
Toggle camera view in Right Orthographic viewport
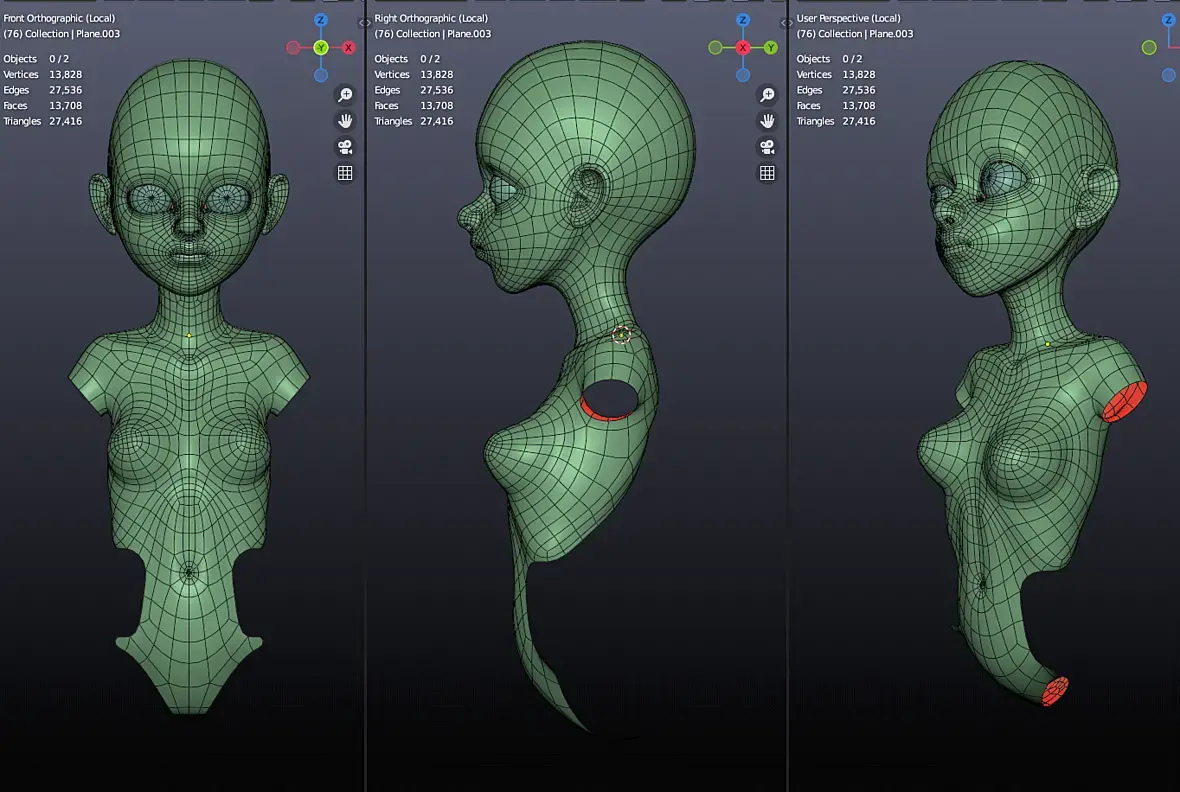click(767, 147)
